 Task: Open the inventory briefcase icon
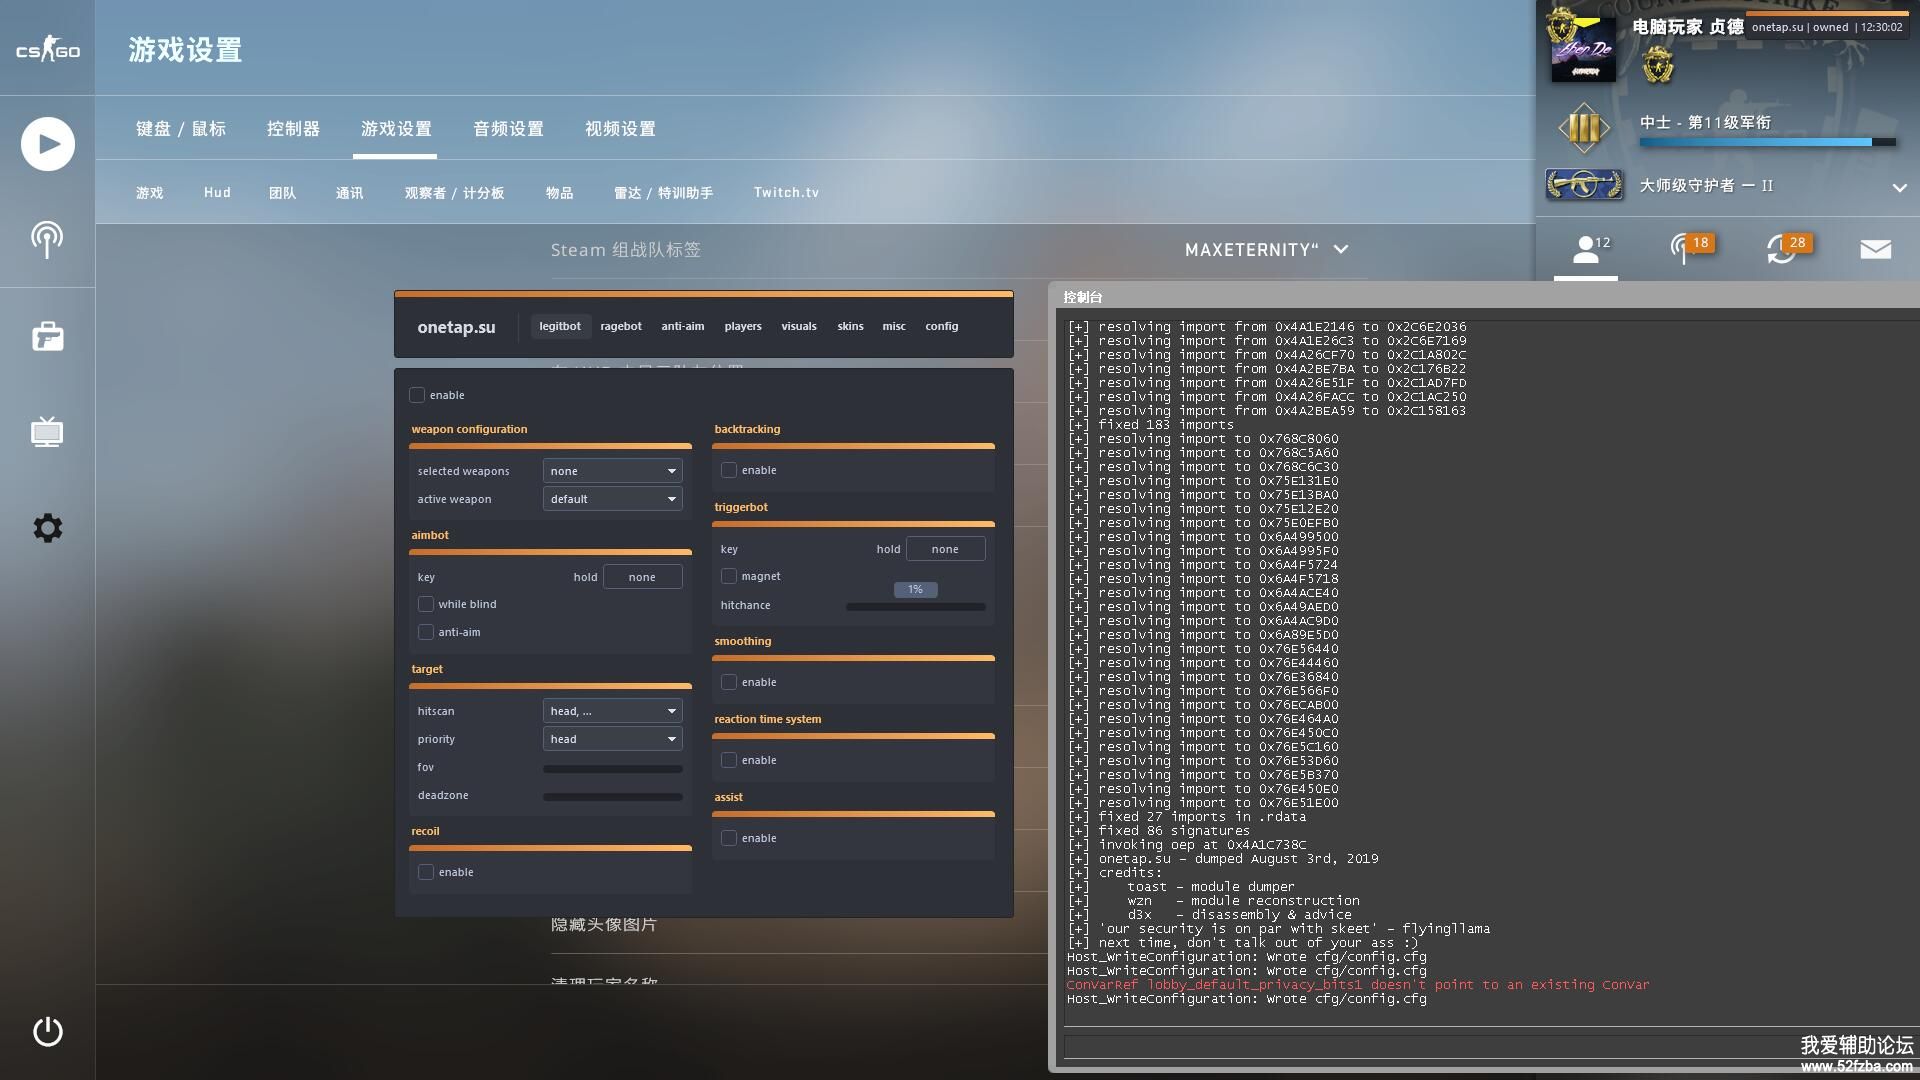47,336
